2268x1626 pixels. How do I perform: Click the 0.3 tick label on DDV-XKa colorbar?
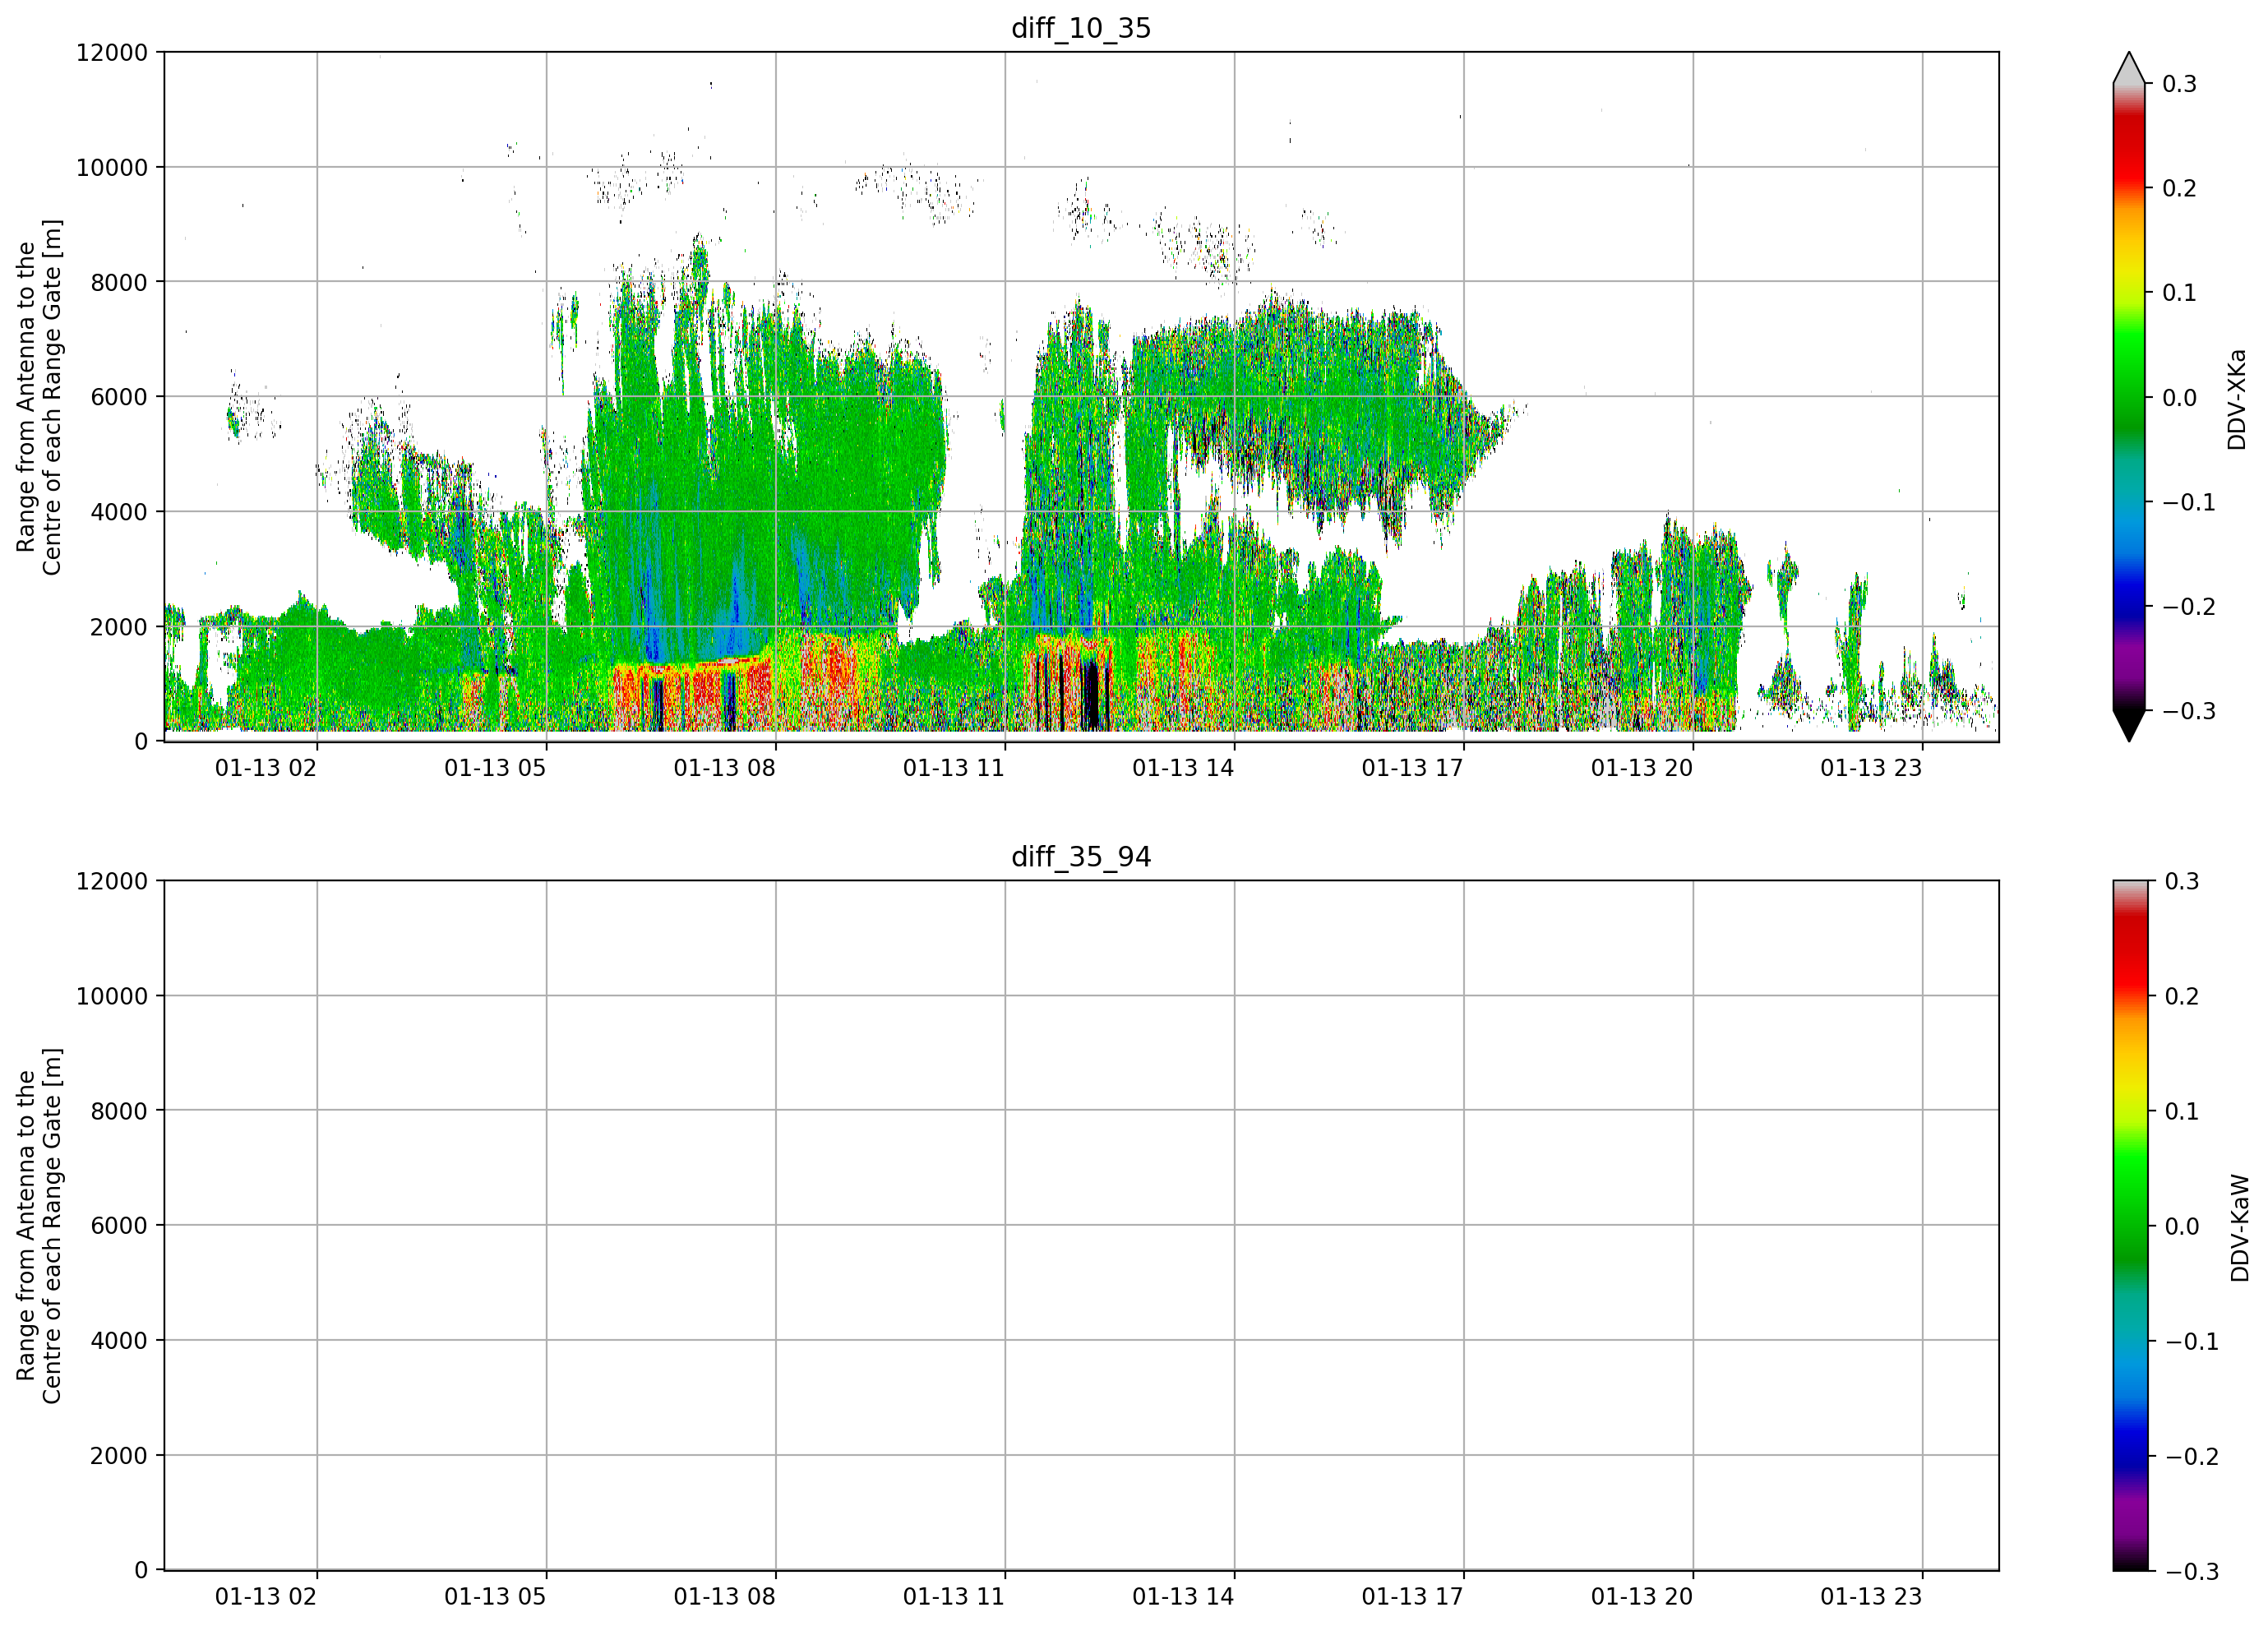tap(2179, 84)
